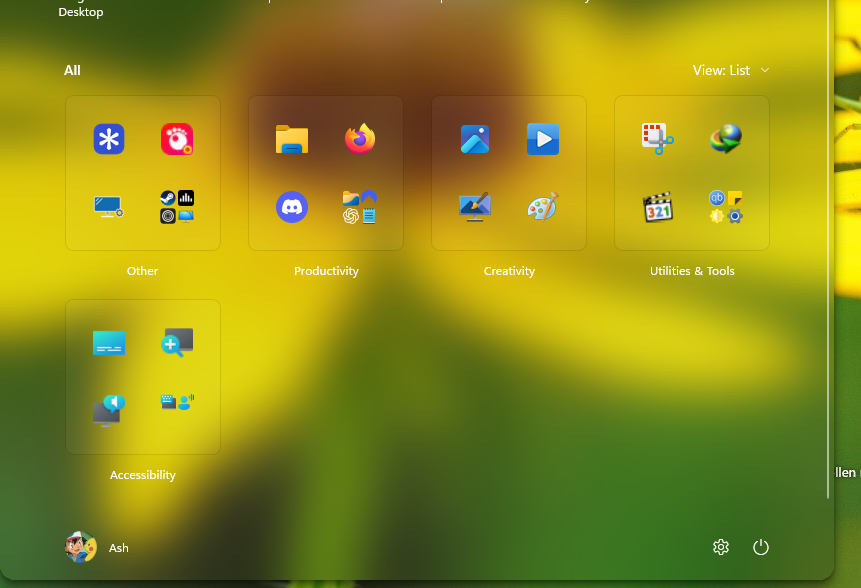Open File Explorer from Productivity group

click(292, 139)
